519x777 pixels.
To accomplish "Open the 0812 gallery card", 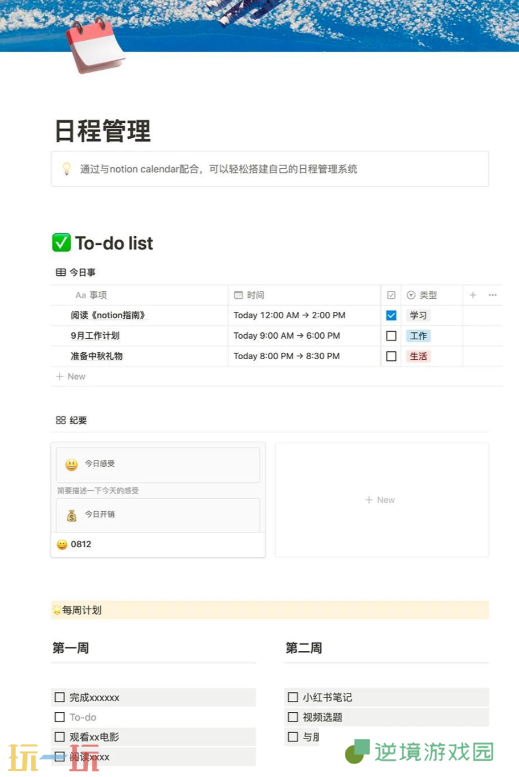I will [158, 500].
